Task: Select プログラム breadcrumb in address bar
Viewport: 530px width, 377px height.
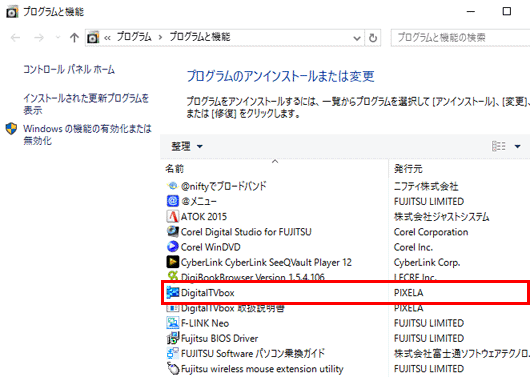Action: point(134,37)
